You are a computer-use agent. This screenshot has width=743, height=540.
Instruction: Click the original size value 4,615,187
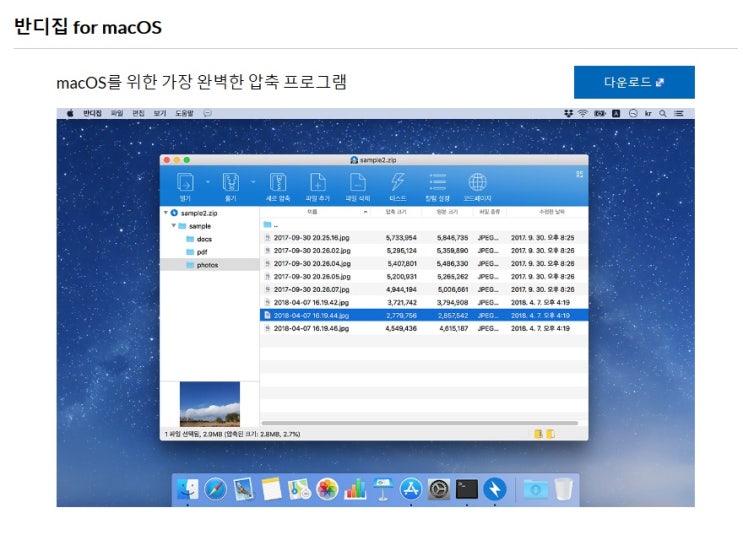coord(454,328)
